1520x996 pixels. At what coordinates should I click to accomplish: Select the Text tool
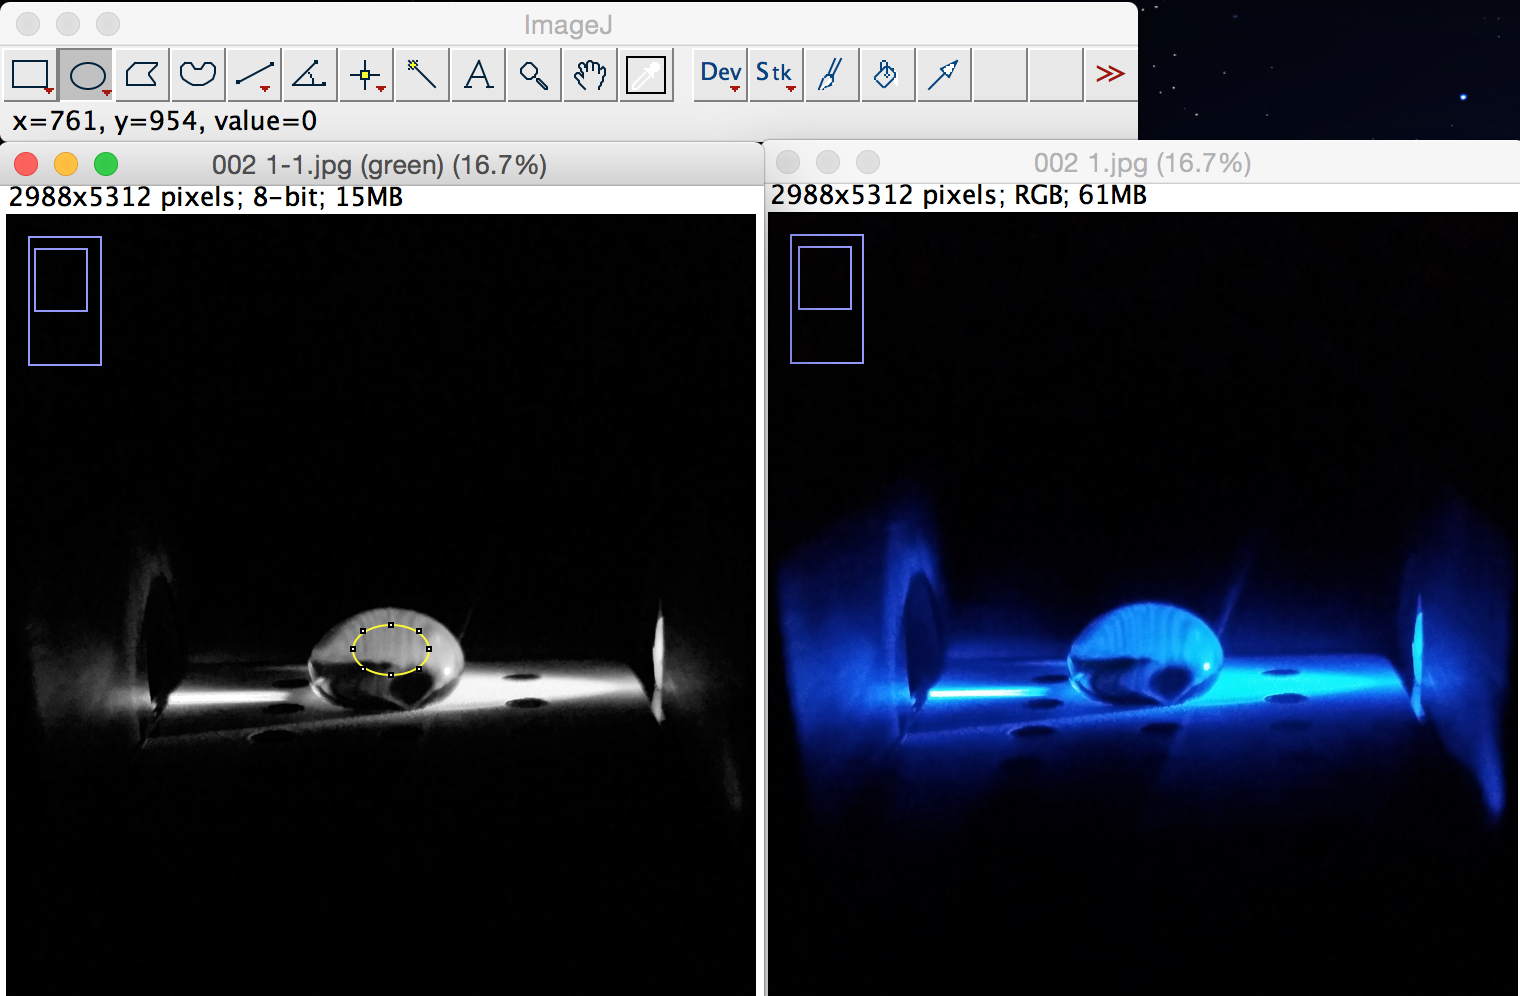click(478, 75)
